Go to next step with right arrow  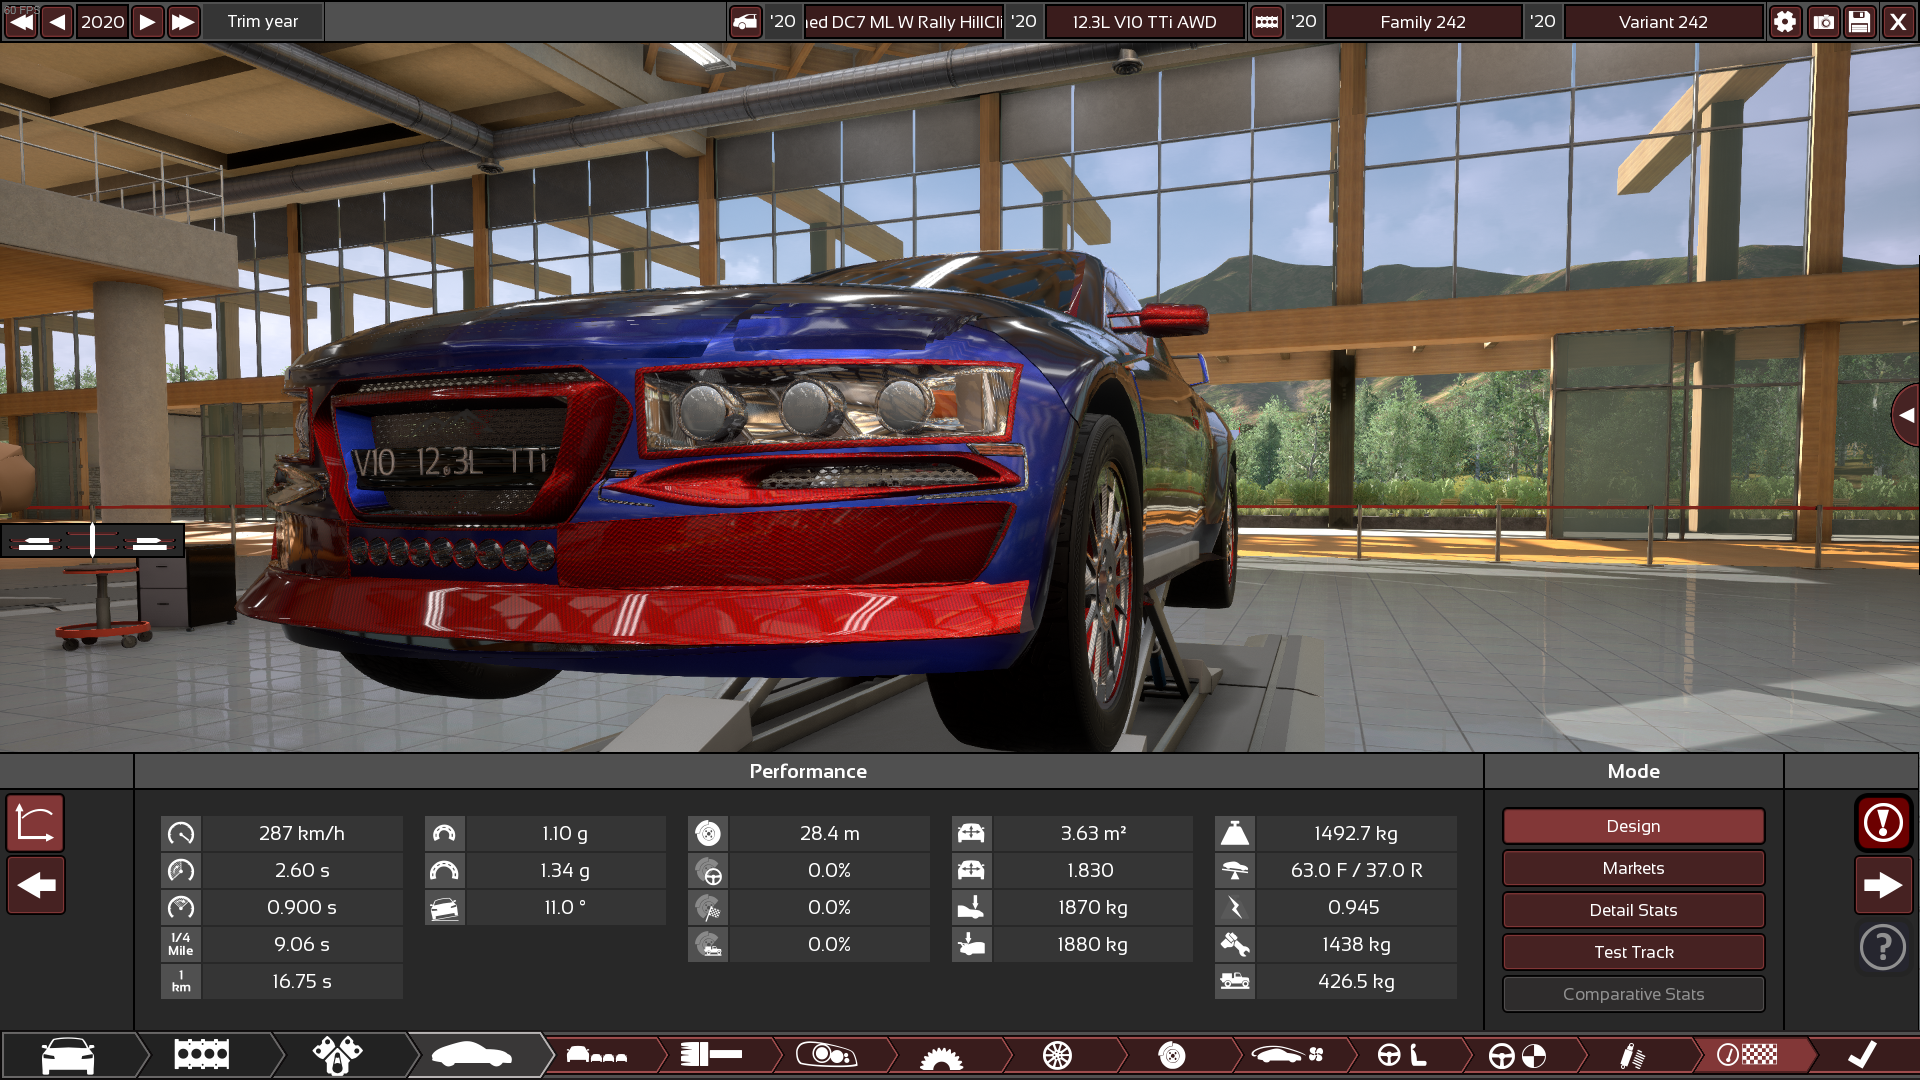click(1883, 885)
